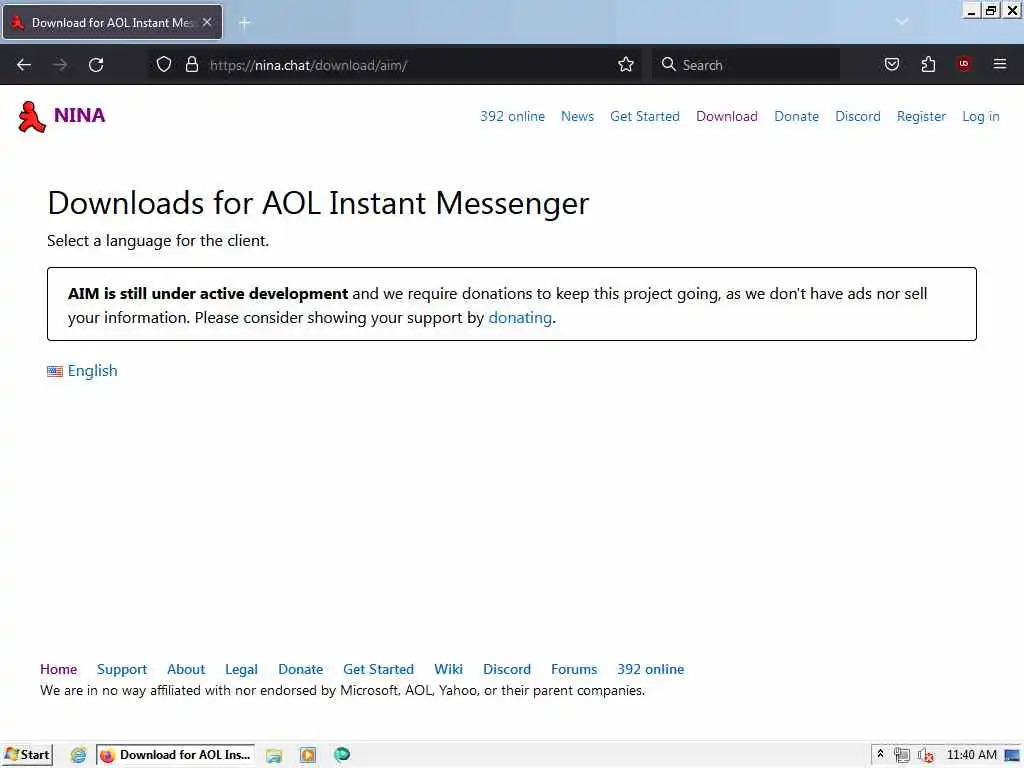Close the Download for AOL Instant Messenger tab
The height and width of the screenshot is (768, 1024).
[207, 22]
